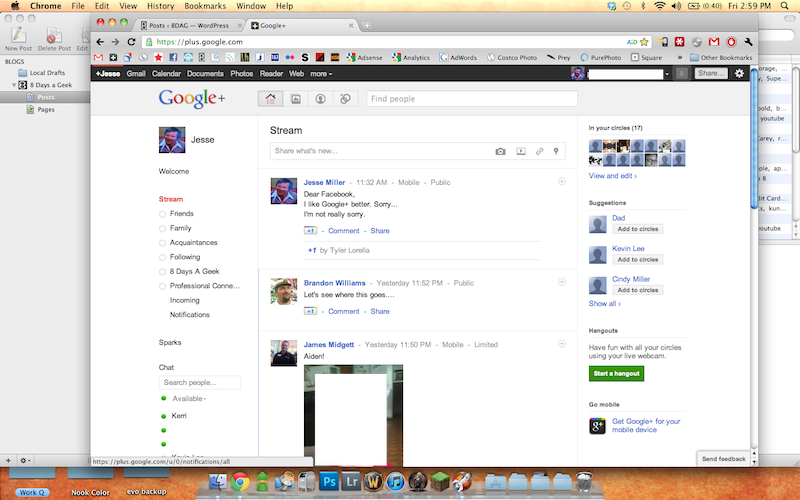
Task: Open the Window menu in menu bar
Action: coord(251,6)
